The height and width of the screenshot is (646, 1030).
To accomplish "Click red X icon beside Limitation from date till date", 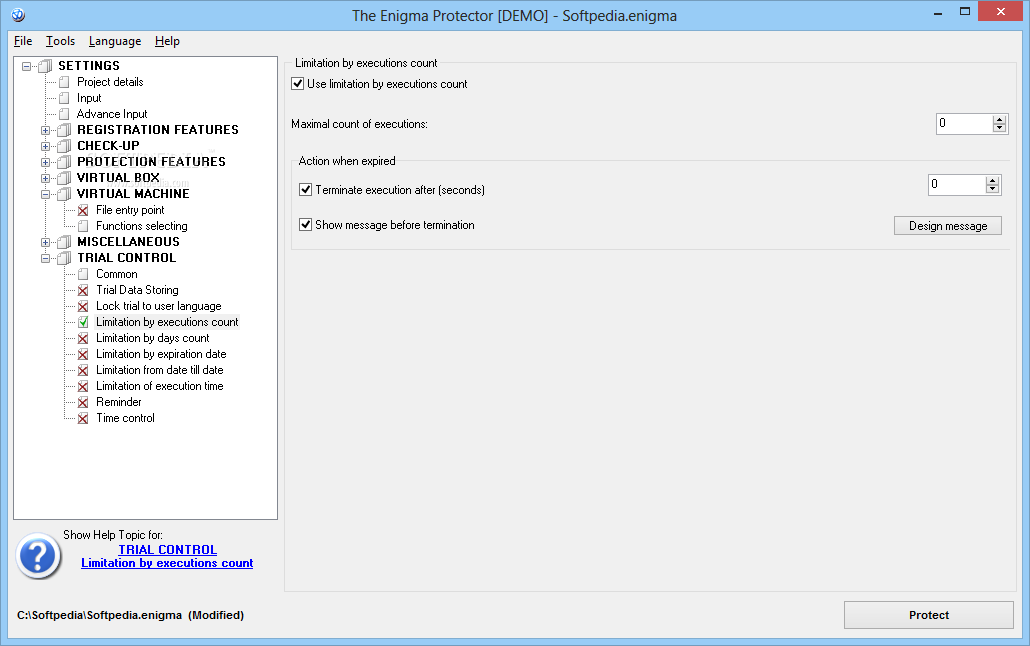I will [83, 371].
